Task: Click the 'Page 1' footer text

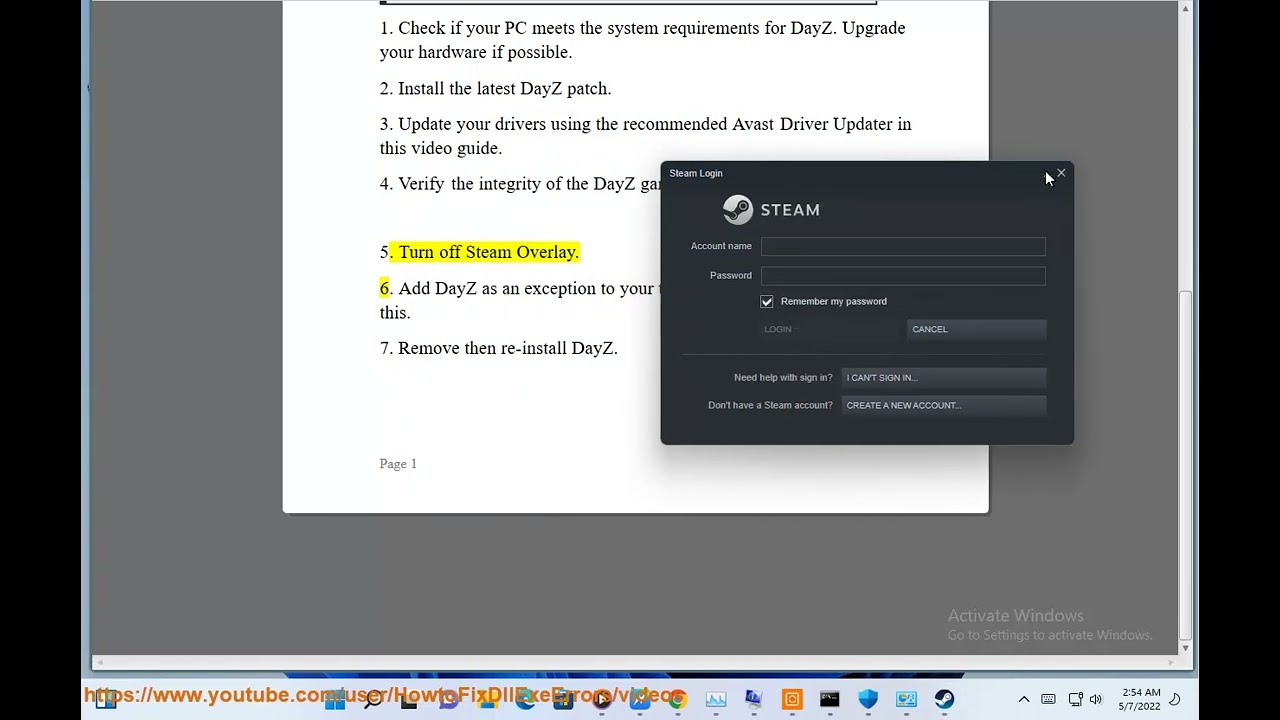Action: pos(398,464)
